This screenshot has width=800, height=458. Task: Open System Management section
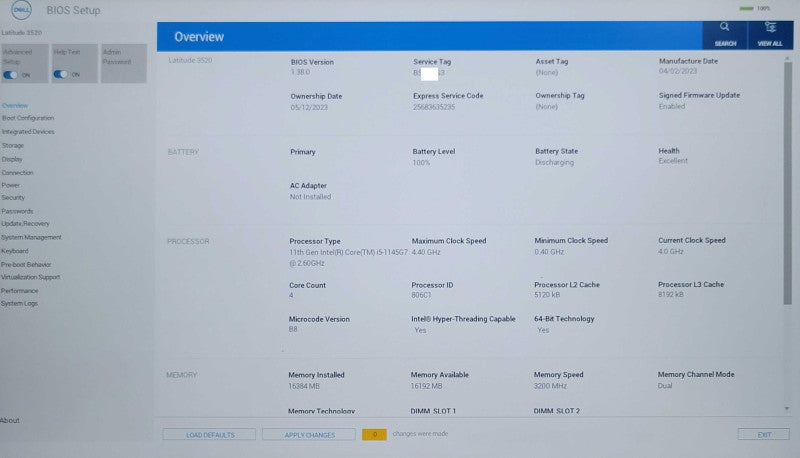click(x=31, y=237)
